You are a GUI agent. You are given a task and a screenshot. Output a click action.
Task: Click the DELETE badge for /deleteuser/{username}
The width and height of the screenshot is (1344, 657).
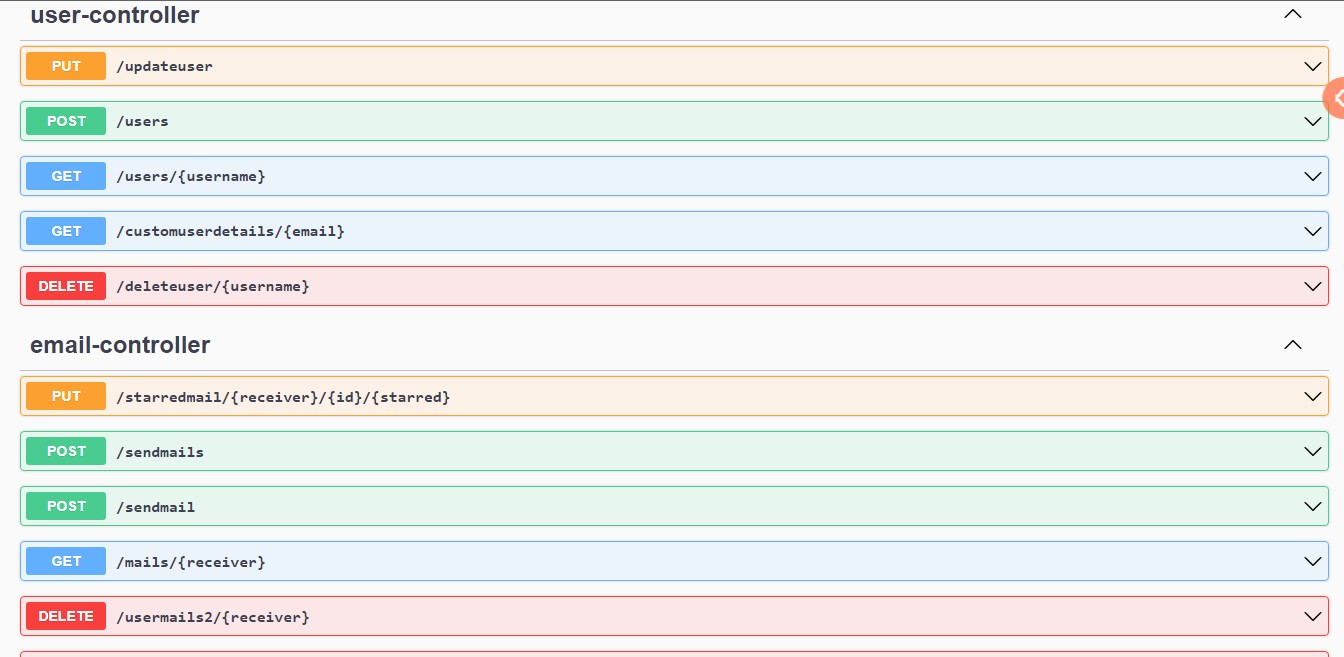66,286
